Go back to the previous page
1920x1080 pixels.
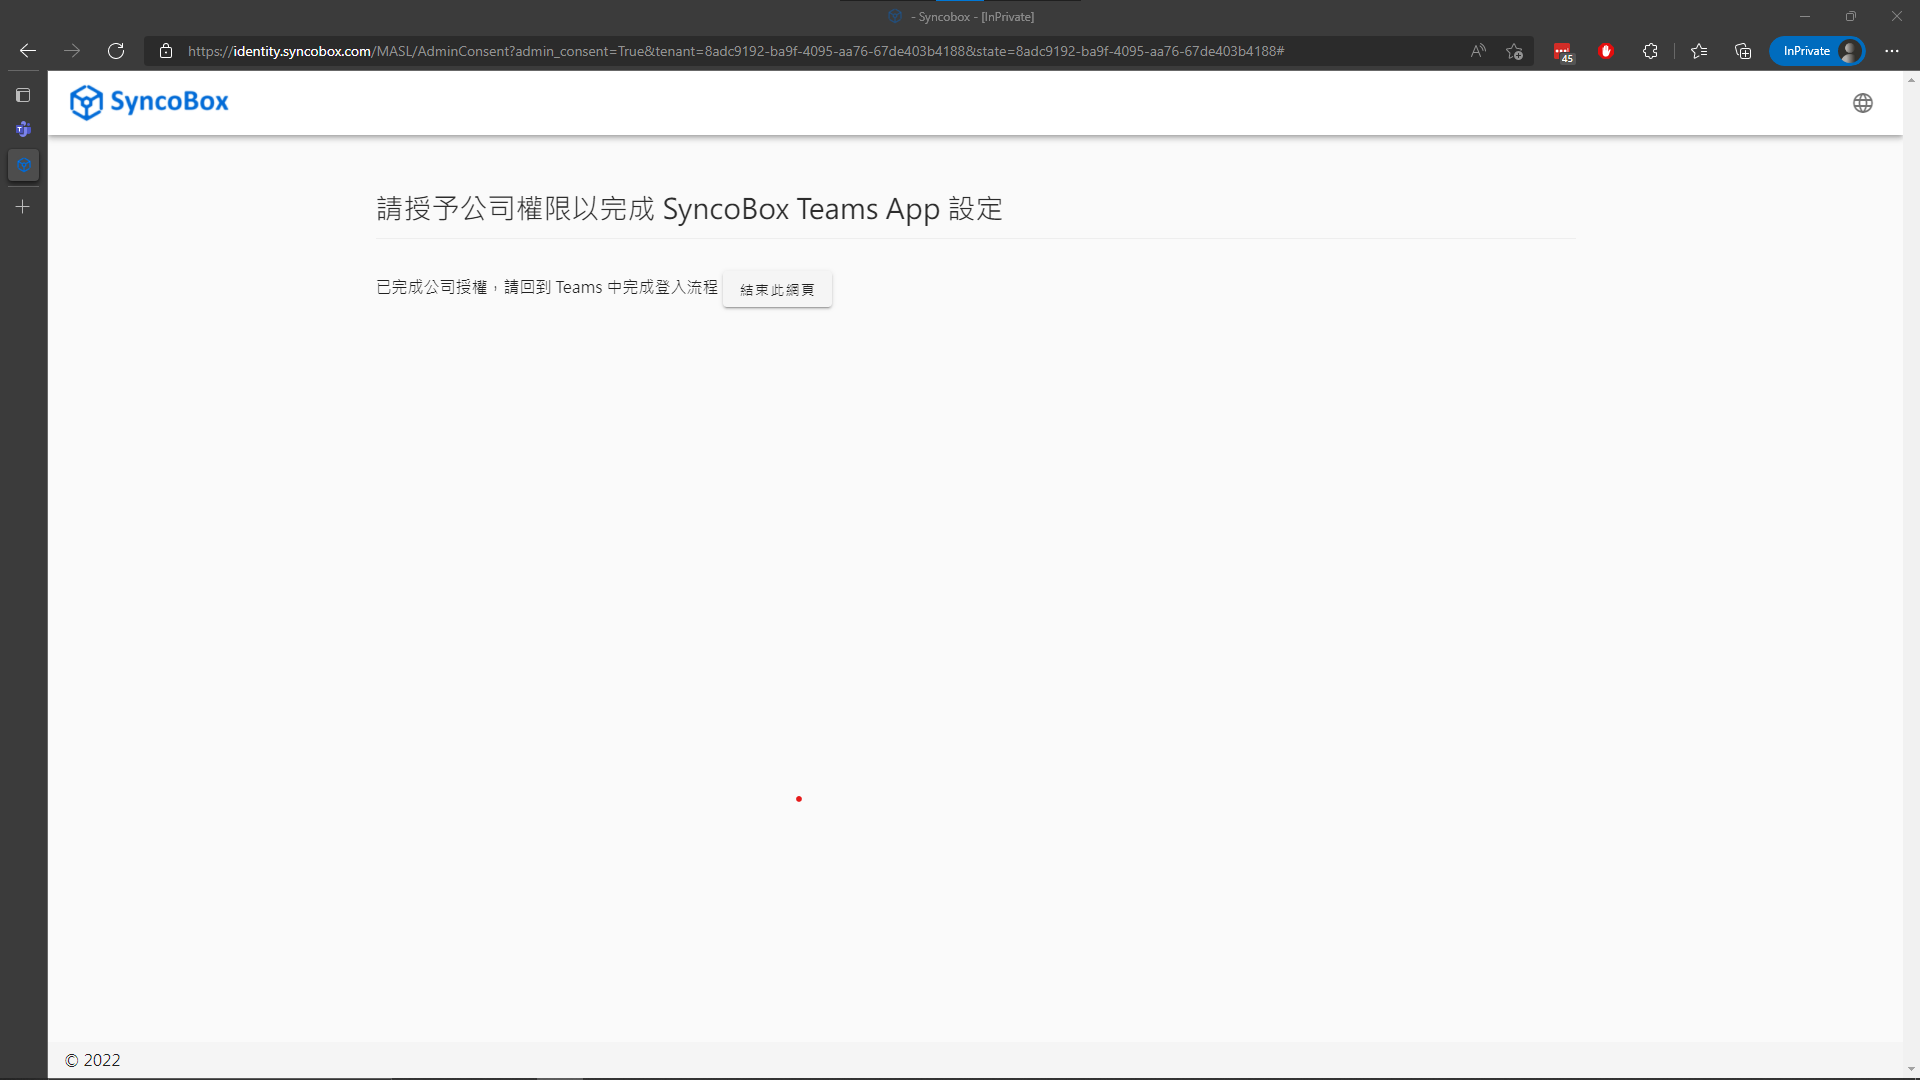point(28,51)
